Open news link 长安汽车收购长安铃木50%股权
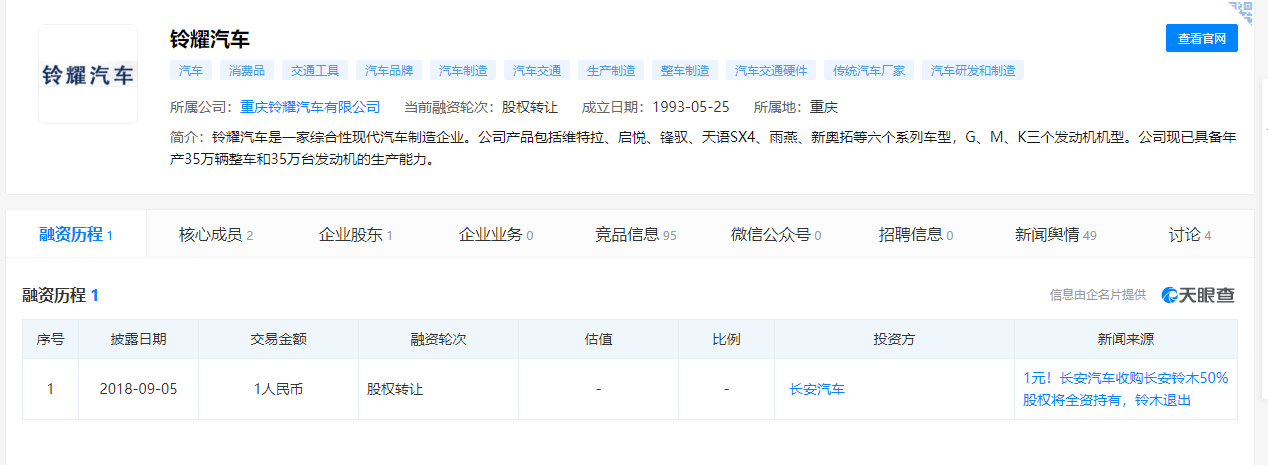 pyautogui.click(x=1125, y=389)
